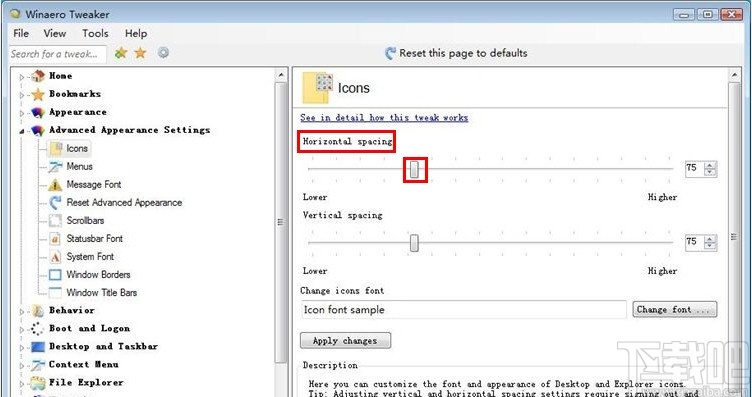Click the settings gear toolbar icon
Viewport: 752px width, 397px height.
point(164,53)
